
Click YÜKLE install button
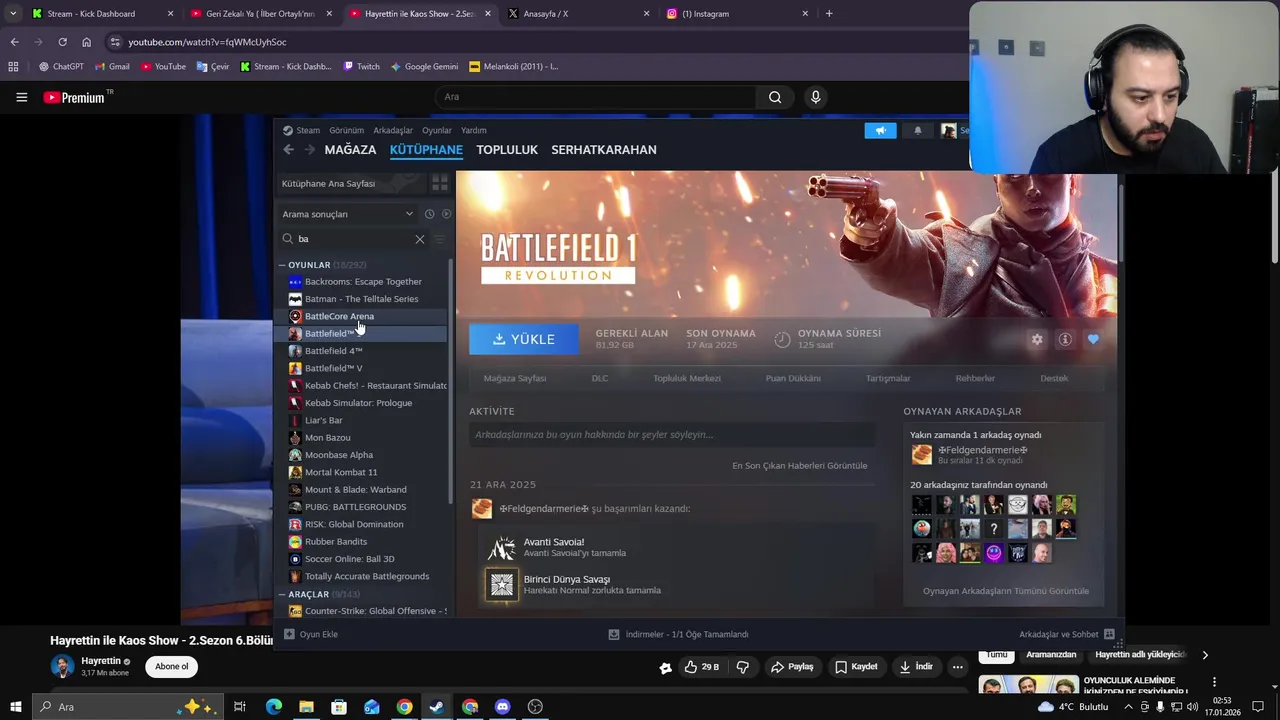[524, 339]
